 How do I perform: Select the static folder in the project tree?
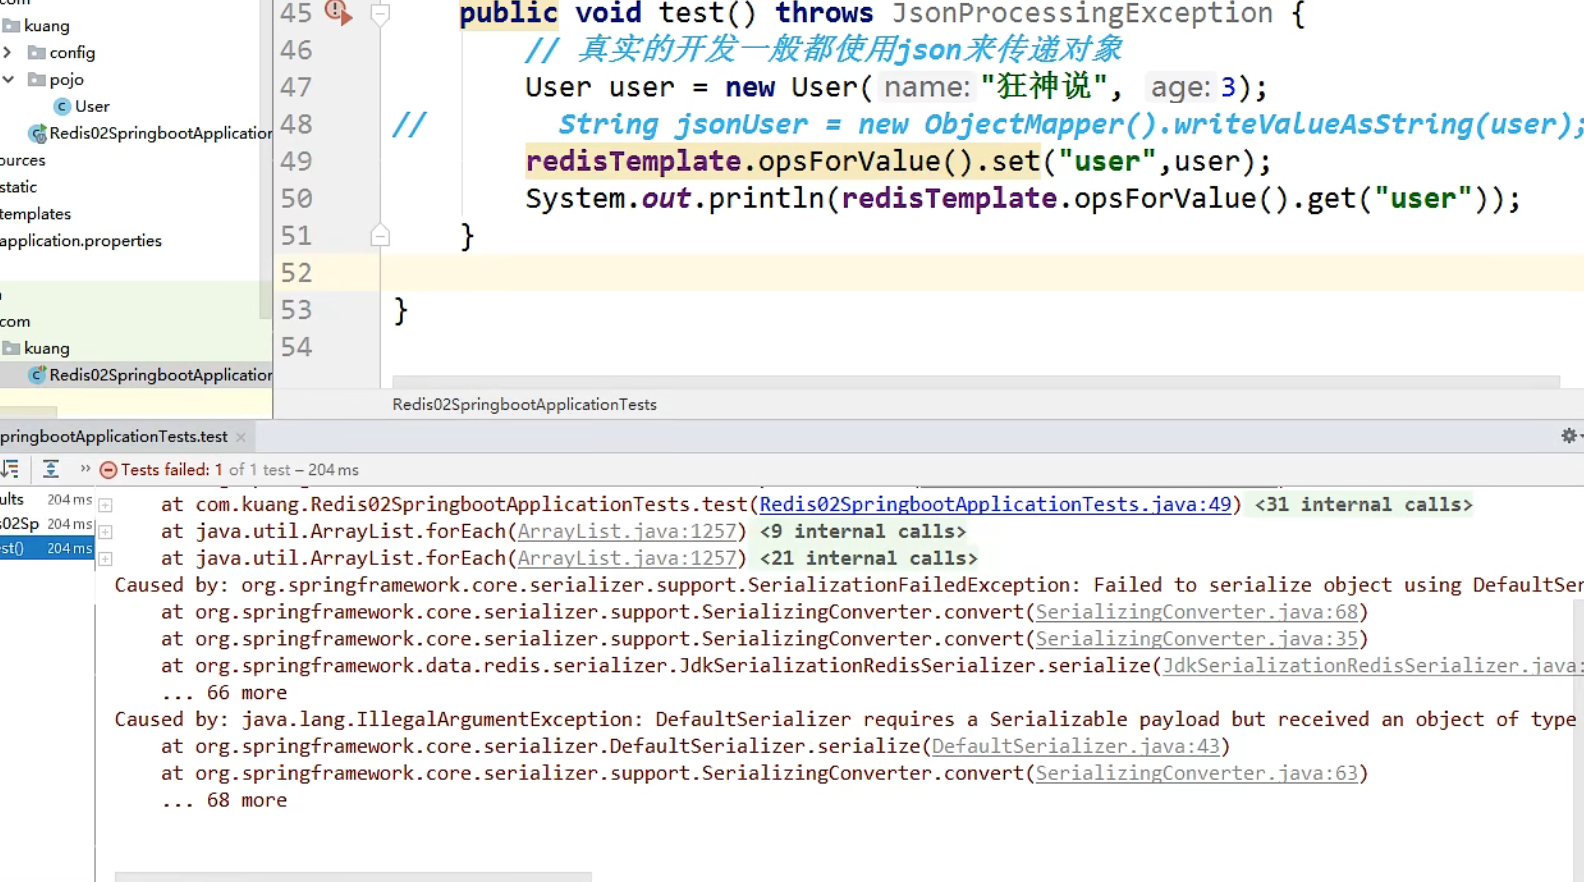(18, 187)
